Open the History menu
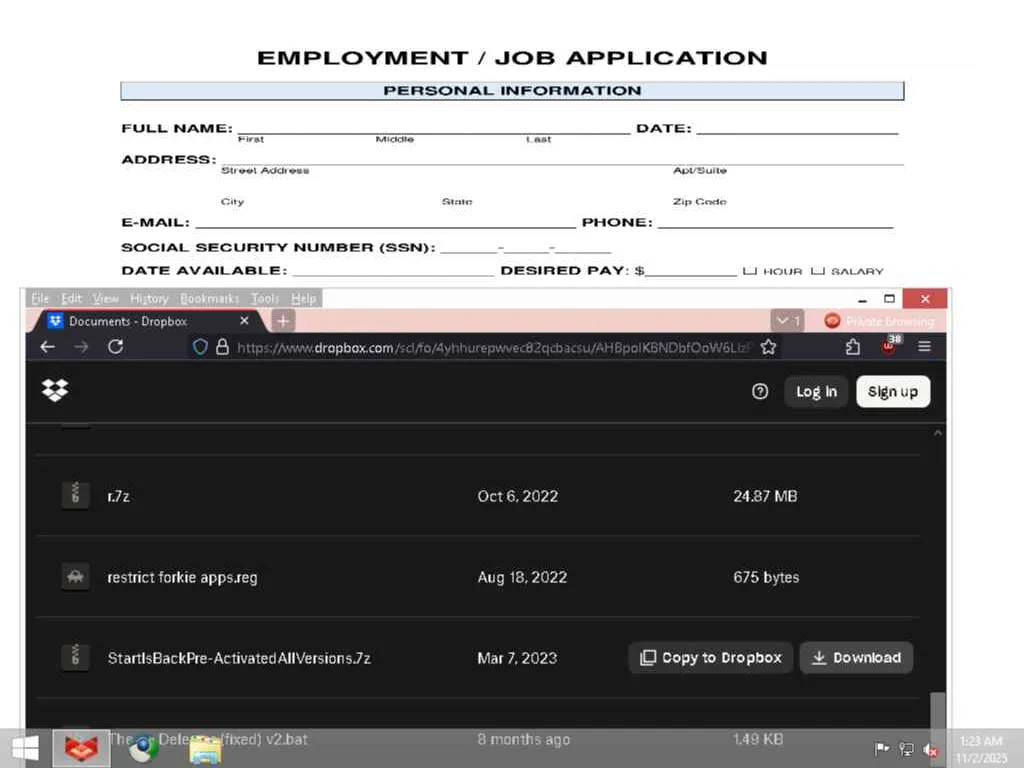The width and height of the screenshot is (1024, 768). [149, 298]
